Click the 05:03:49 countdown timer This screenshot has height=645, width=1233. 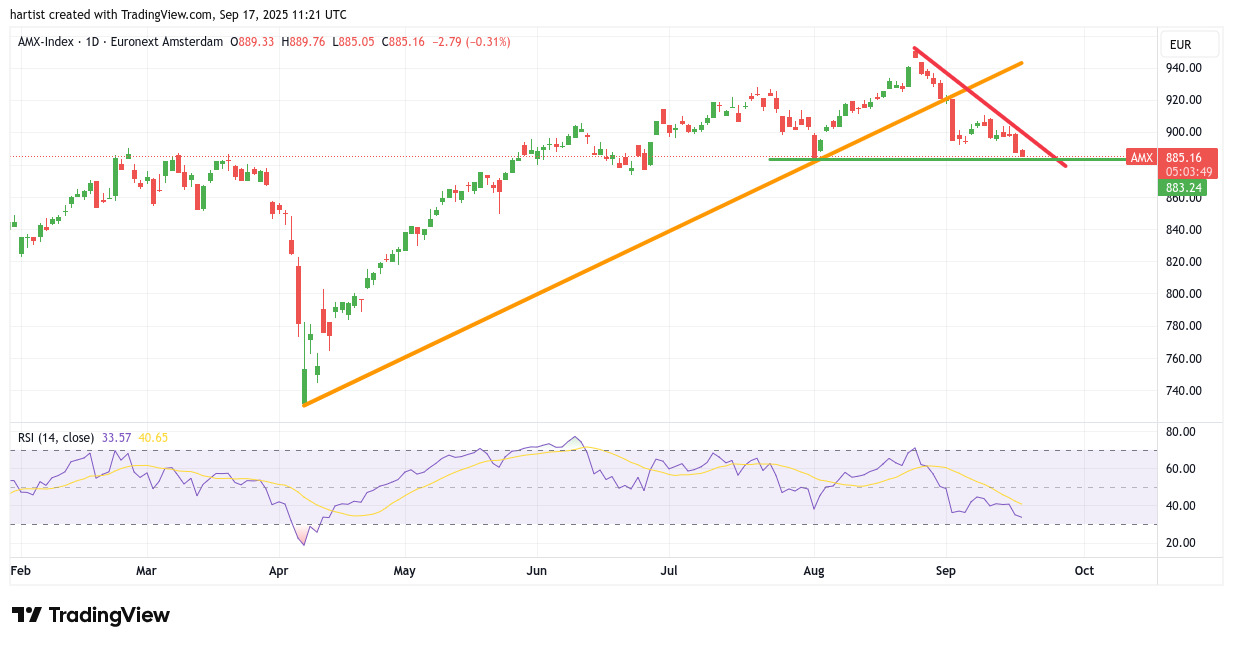click(x=1188, y=172)
